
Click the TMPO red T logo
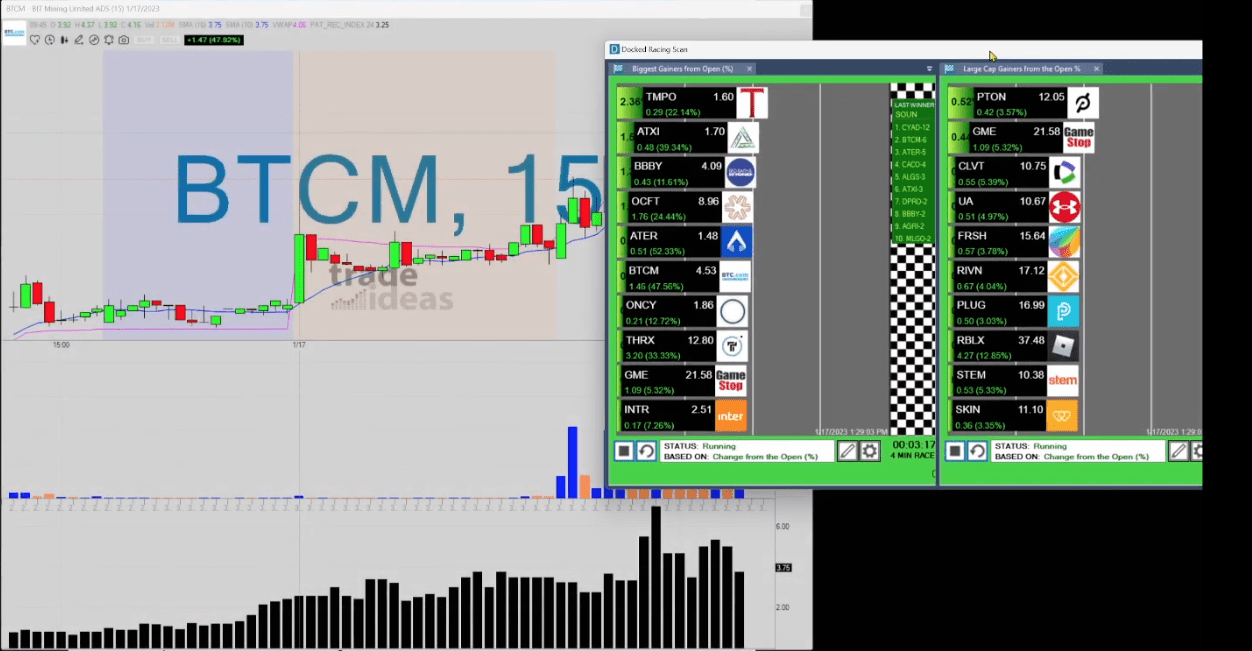click(x=752, y=103)
